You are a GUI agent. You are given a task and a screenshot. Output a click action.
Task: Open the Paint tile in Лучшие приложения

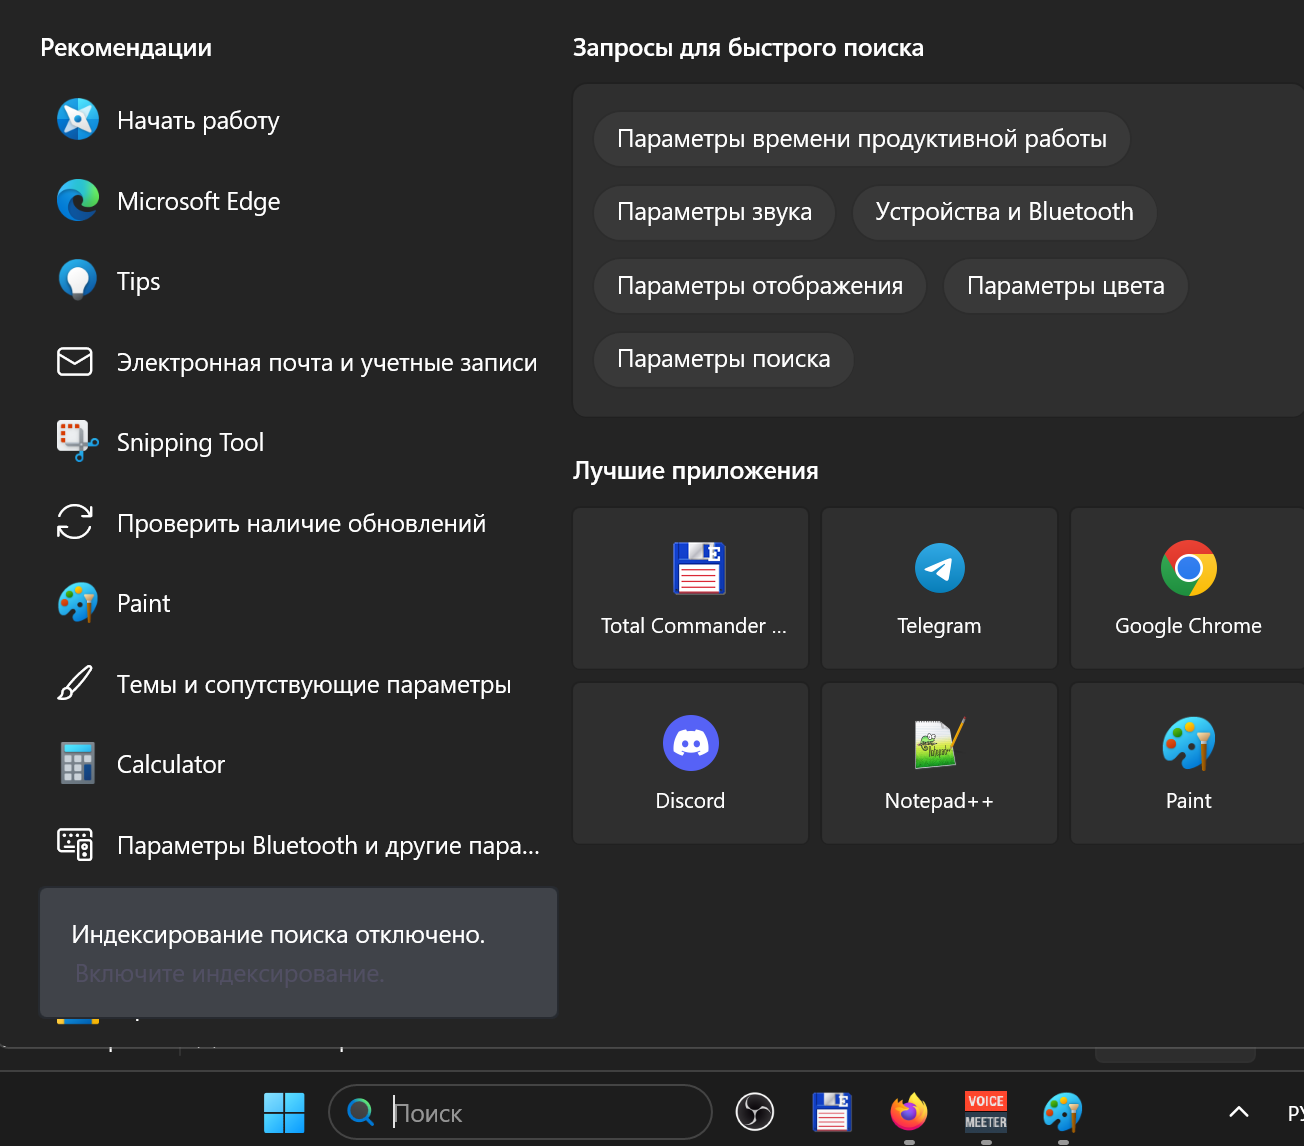[x=1188, y=763]
